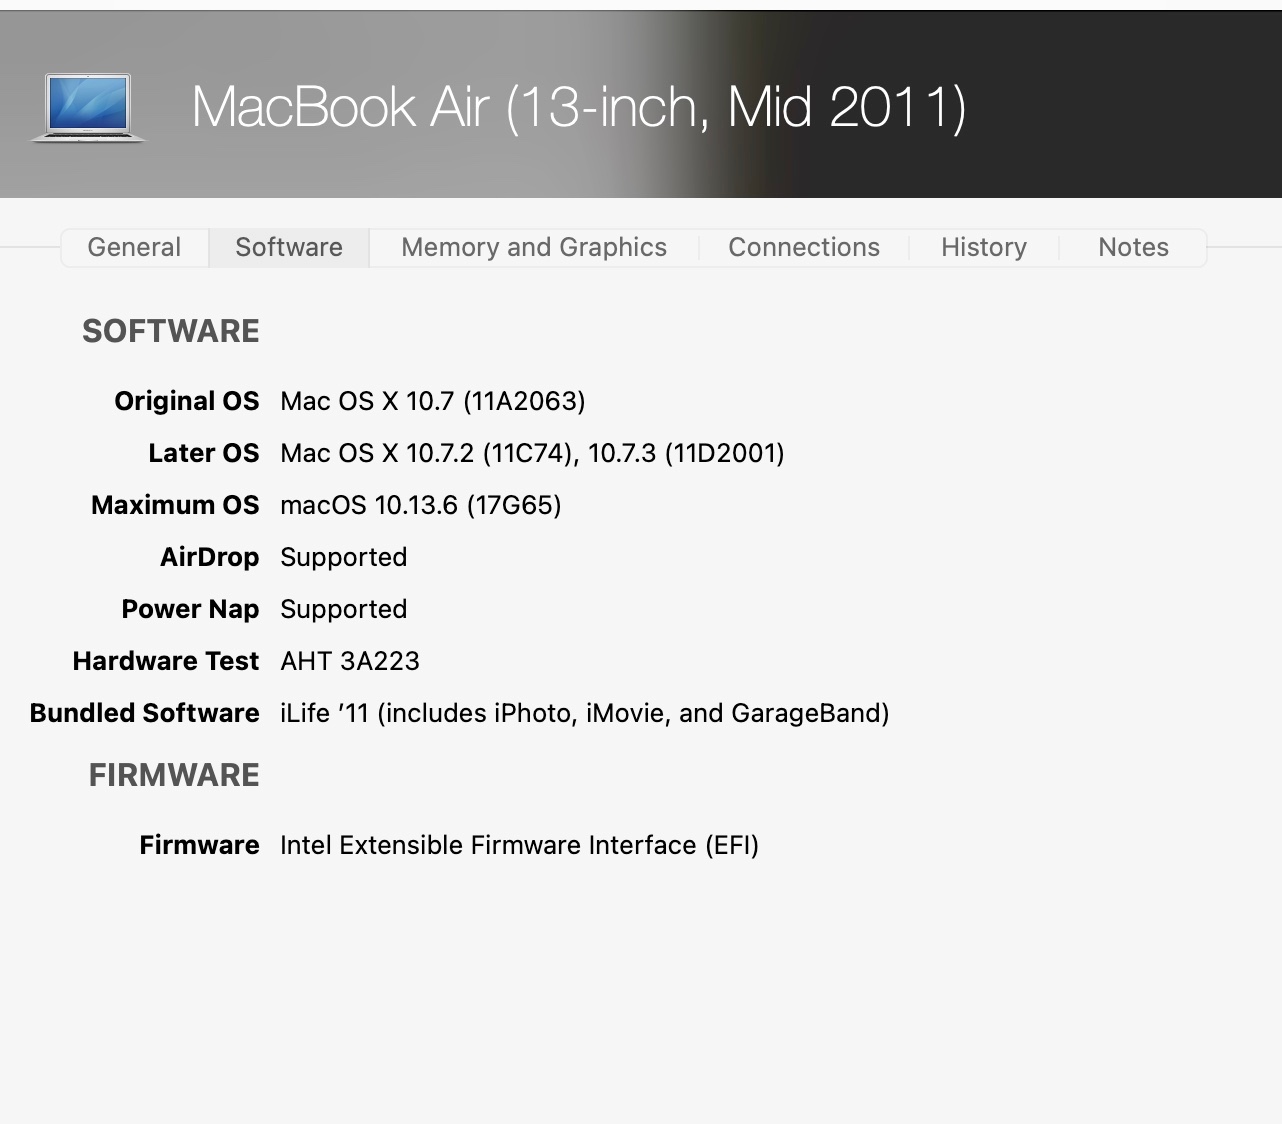Viewport: 1282px width, 1124px height.
Task: Click the FIRMWARE section heading
Action: coord(174,775)
